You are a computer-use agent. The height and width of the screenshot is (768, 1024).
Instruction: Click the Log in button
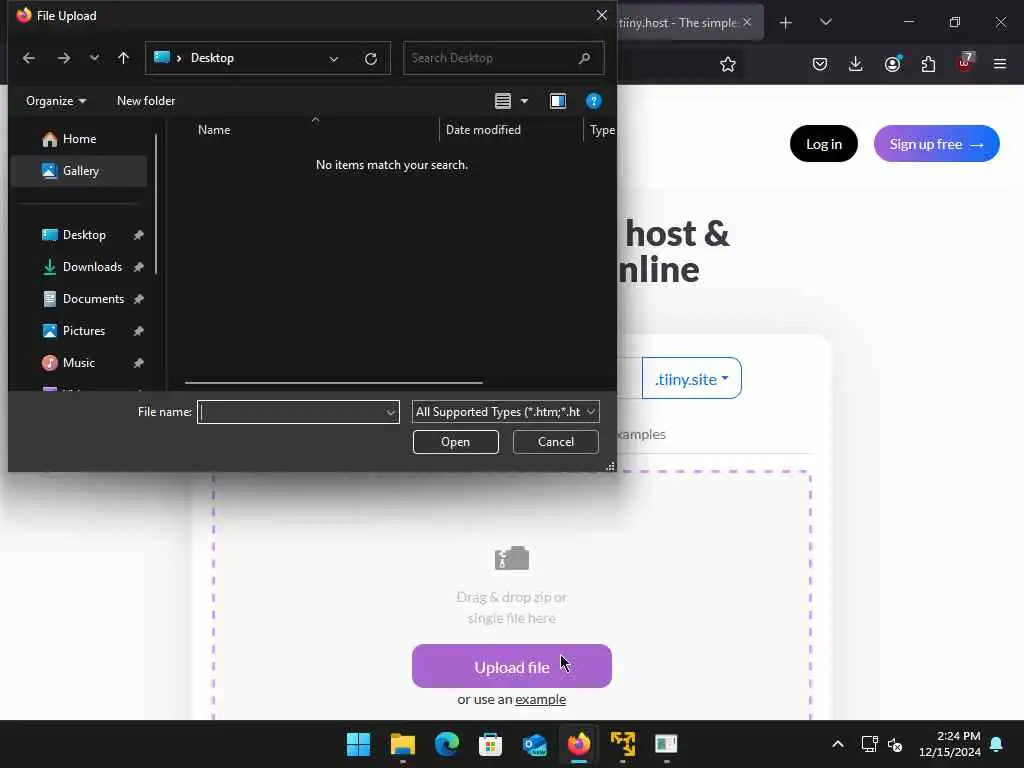pyautogui.click(x=824, y=144)
